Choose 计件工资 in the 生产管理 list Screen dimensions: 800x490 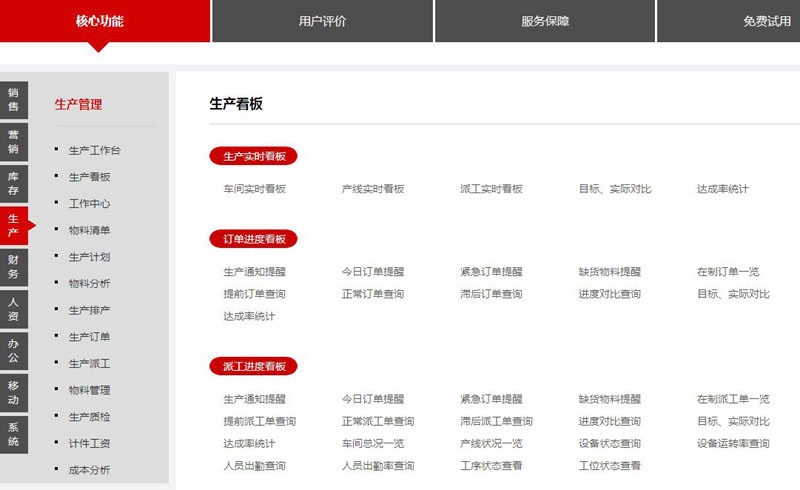(89, 444)
